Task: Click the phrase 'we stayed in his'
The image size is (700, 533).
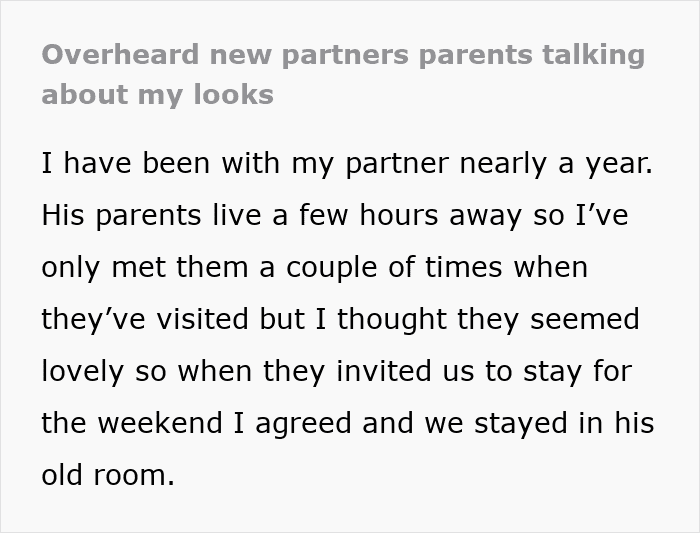Action: (x=539, y=423)
